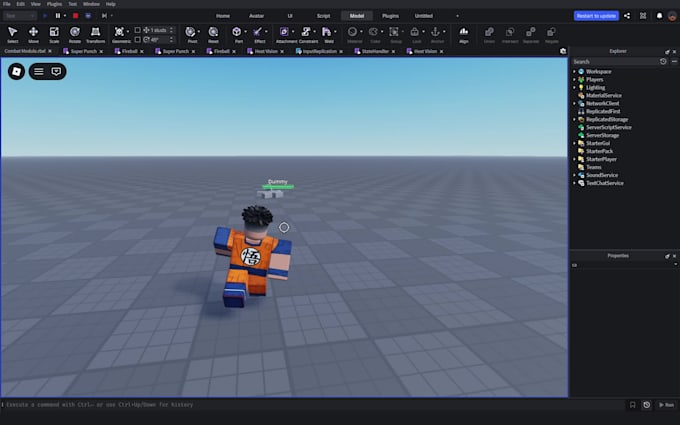Click the Run button in the command bar
The height and width of the screenshot is (425, 680).
pos(666,405)
